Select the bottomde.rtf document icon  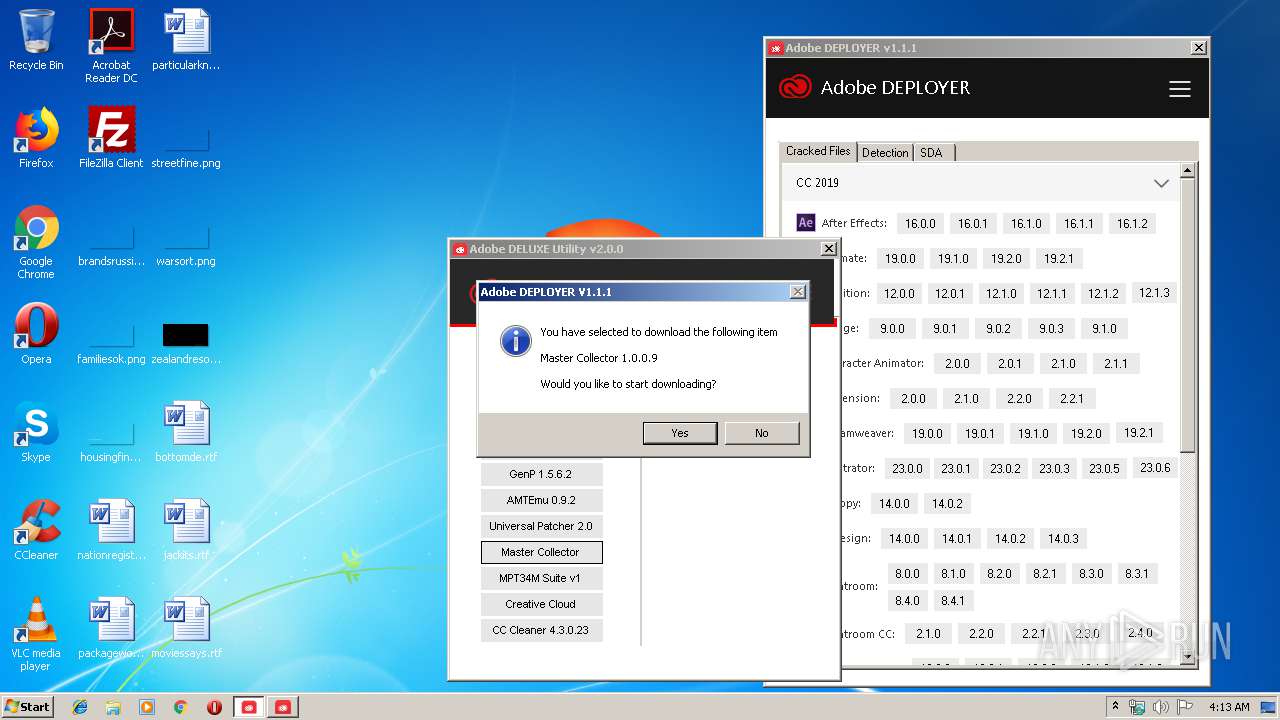(x=186, y=432)
